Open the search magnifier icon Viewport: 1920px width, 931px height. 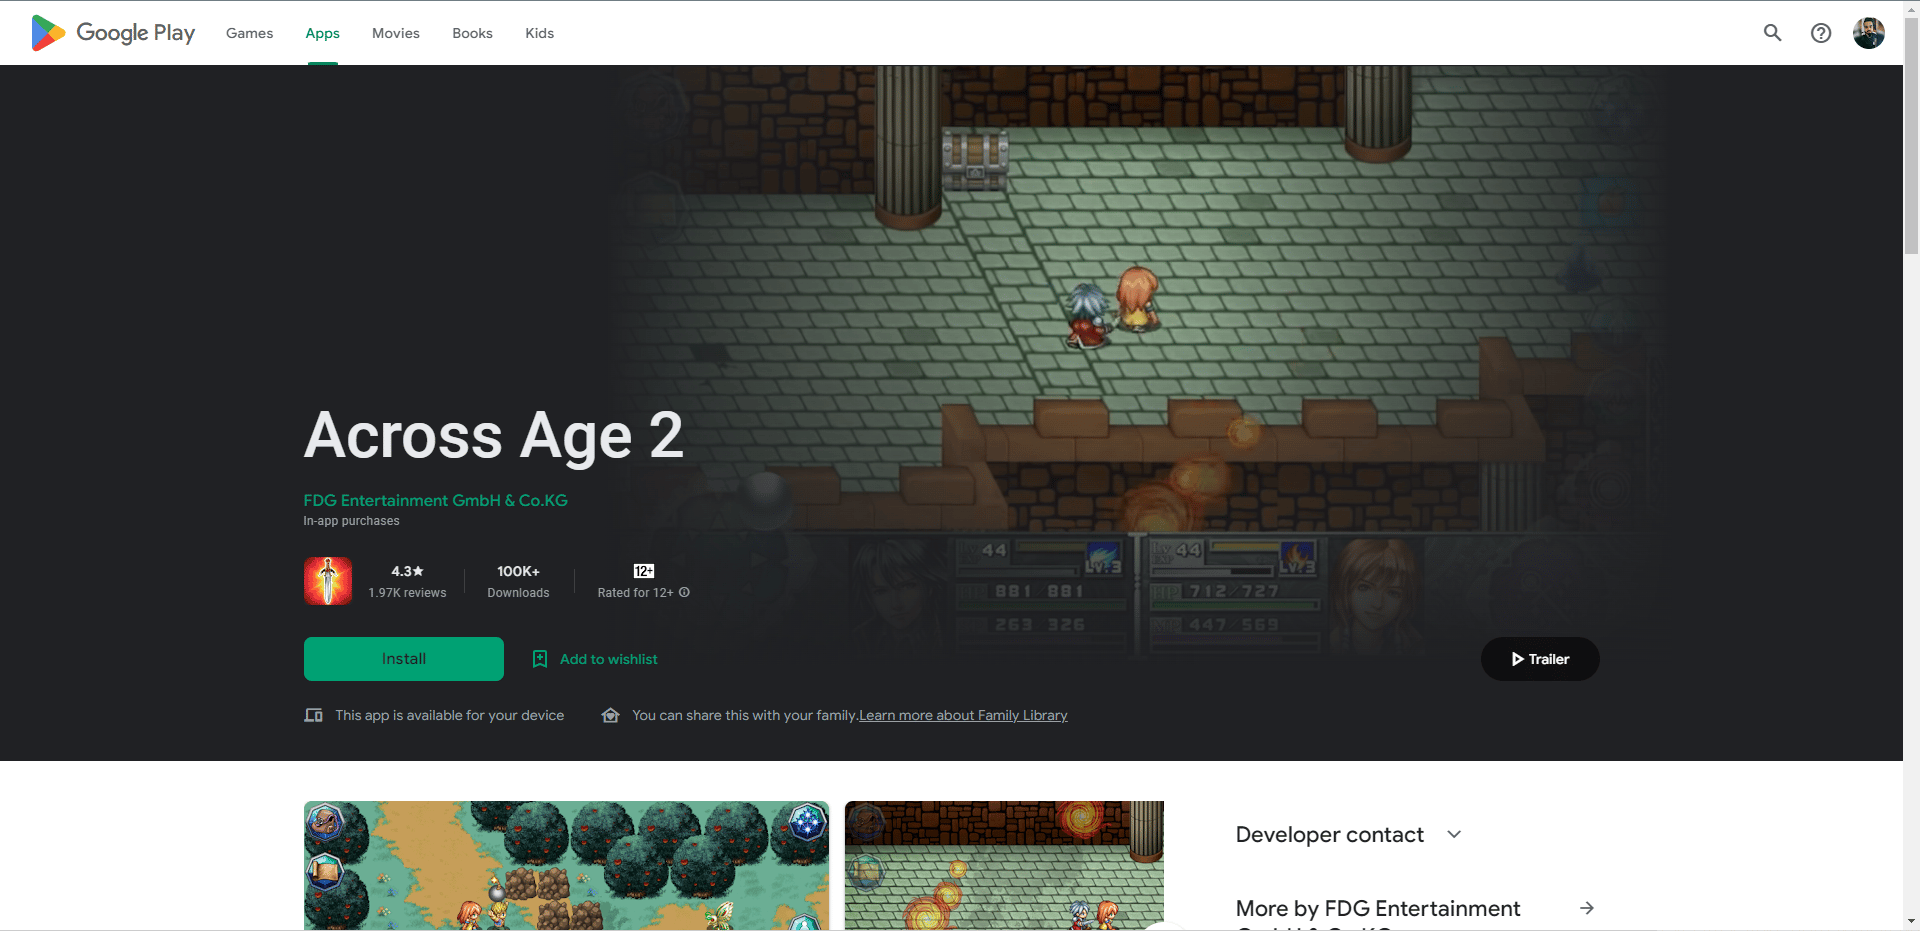point(1772,33)
